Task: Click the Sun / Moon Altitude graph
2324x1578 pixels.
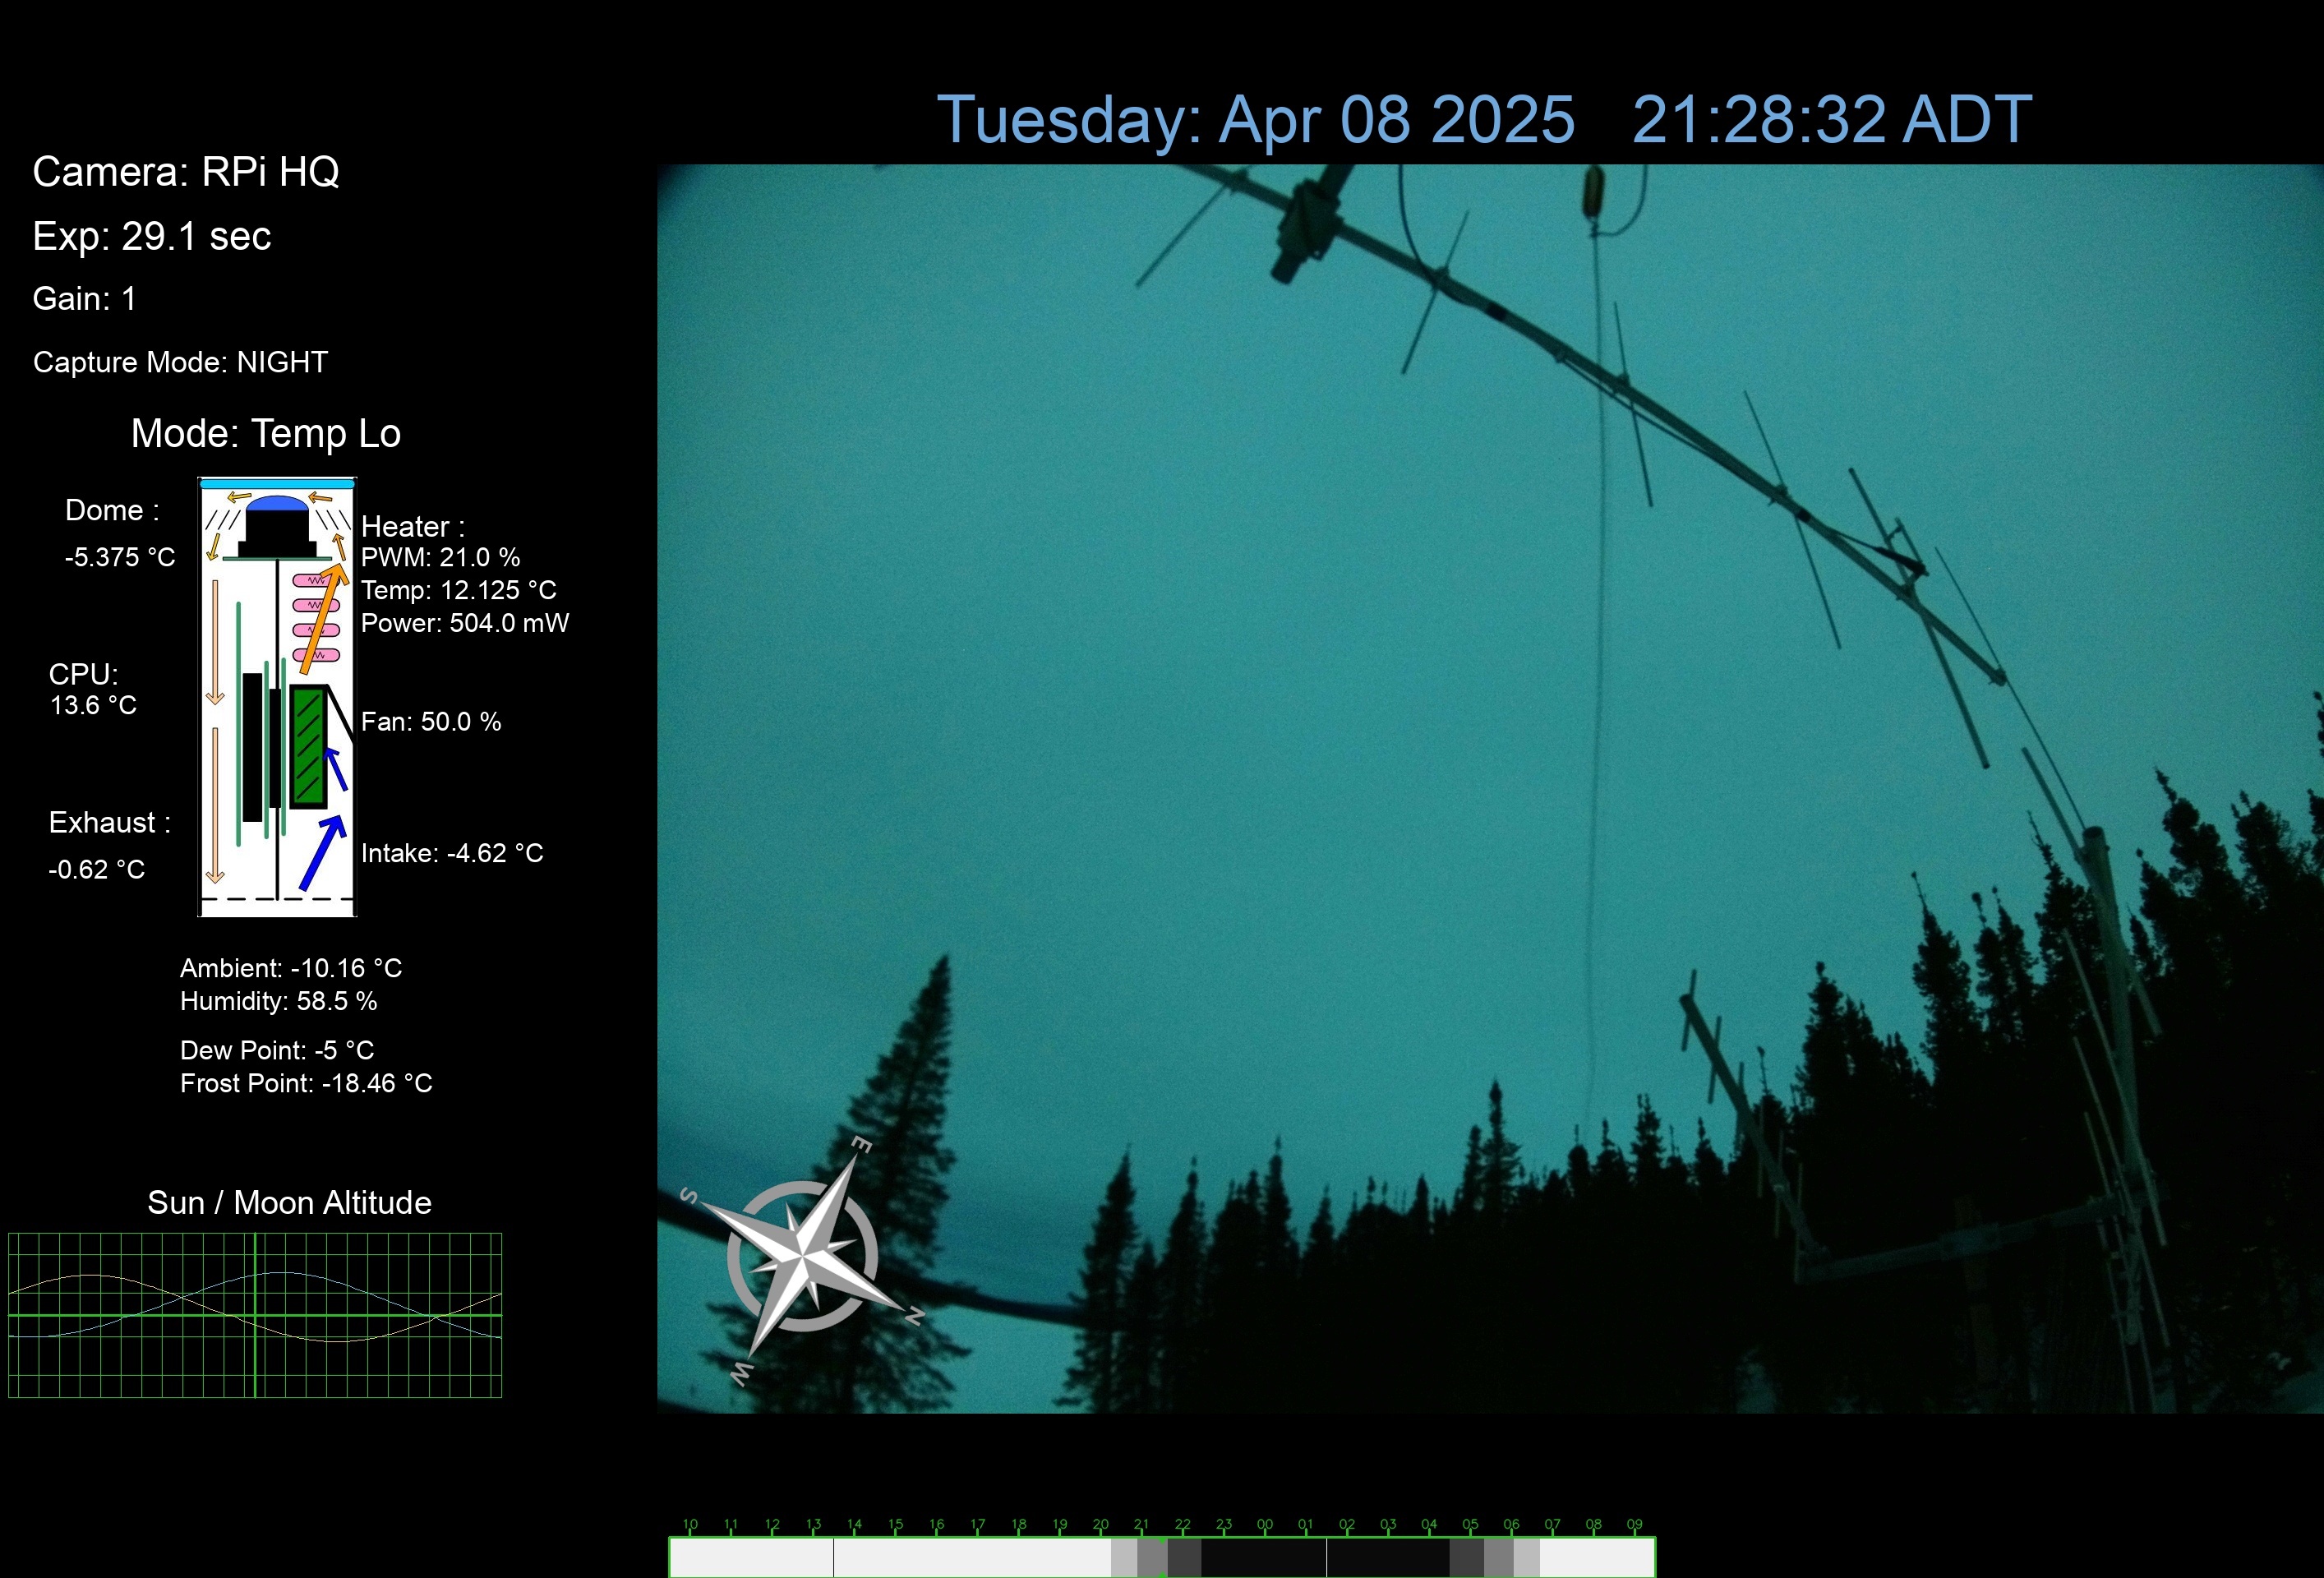Action: click(255, 1314)
